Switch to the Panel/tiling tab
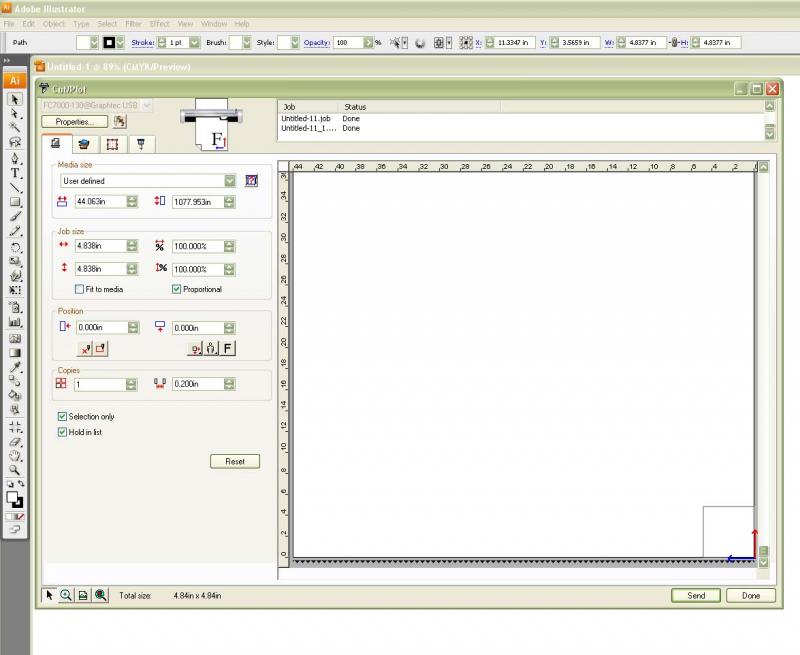The width and height of the screenshot is (800, 655). tap(112, 144)
